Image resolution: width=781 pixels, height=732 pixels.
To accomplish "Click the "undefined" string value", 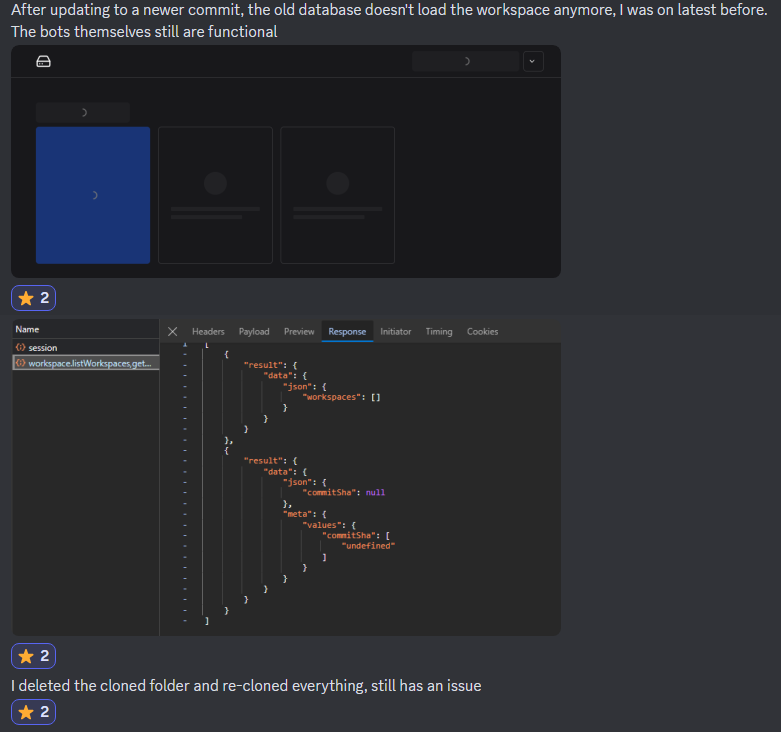I will coord(368,546).
